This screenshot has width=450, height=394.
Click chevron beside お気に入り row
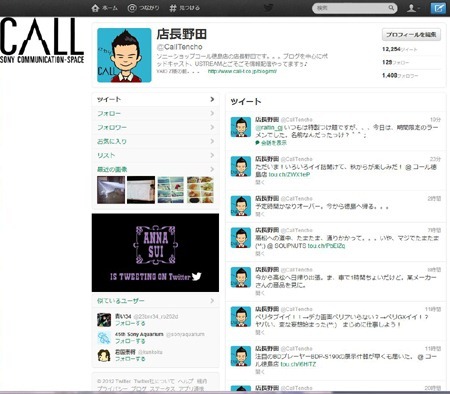(212, 141)
